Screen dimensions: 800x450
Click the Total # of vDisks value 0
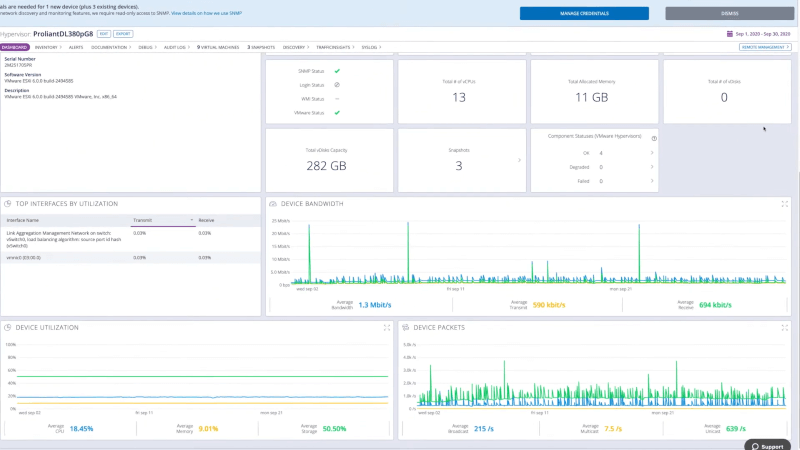tap(724, 97)
